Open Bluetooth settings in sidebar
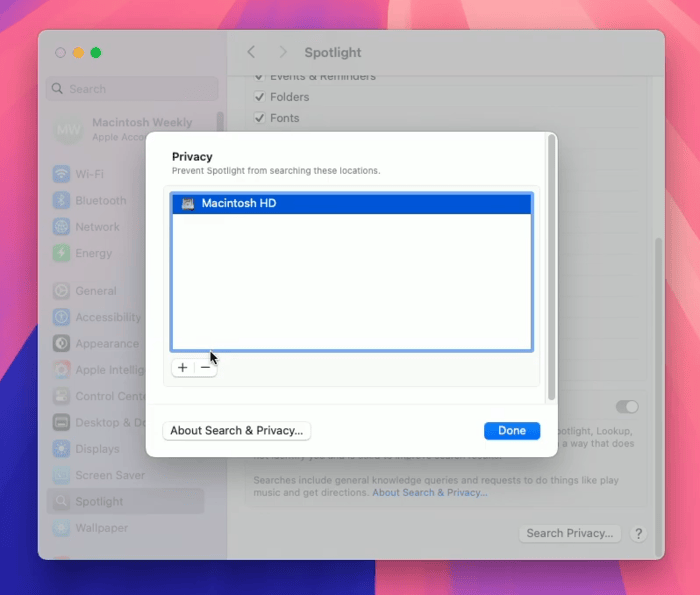Image resolution: width=700 pixels, height=595 pixels. [89, 200]
